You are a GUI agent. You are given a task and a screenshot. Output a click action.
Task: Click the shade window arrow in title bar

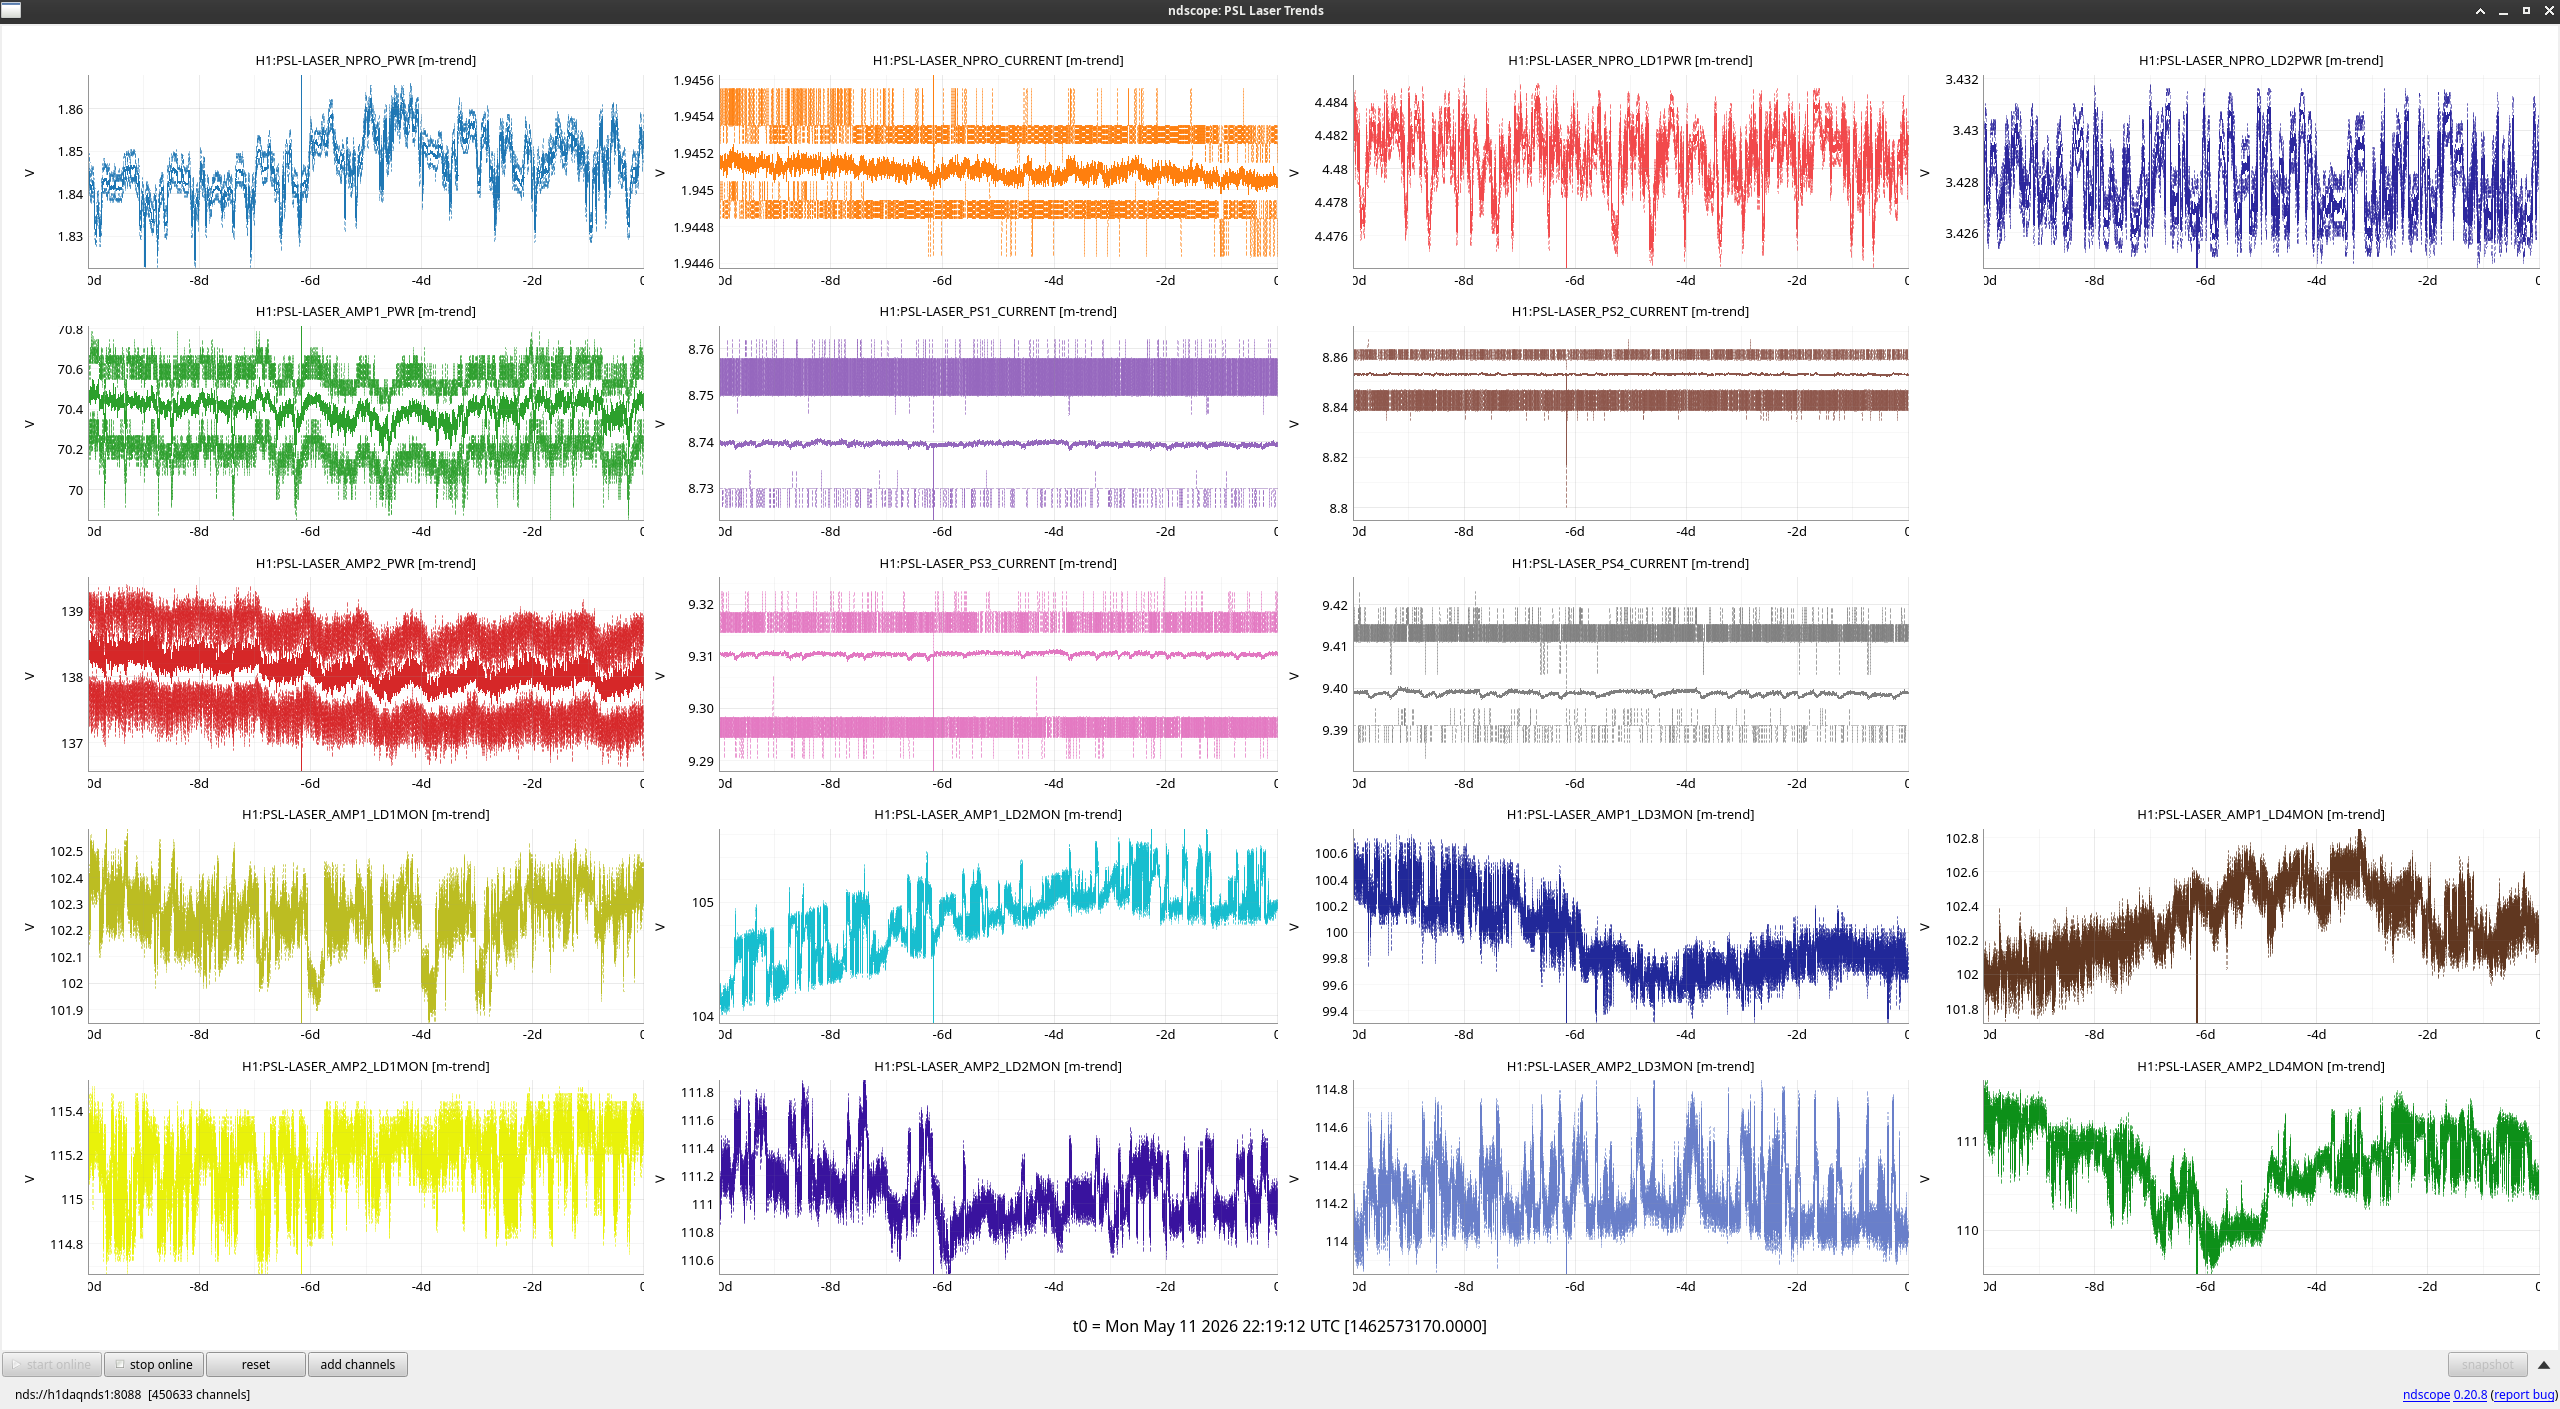click(x=2480, y=11)
